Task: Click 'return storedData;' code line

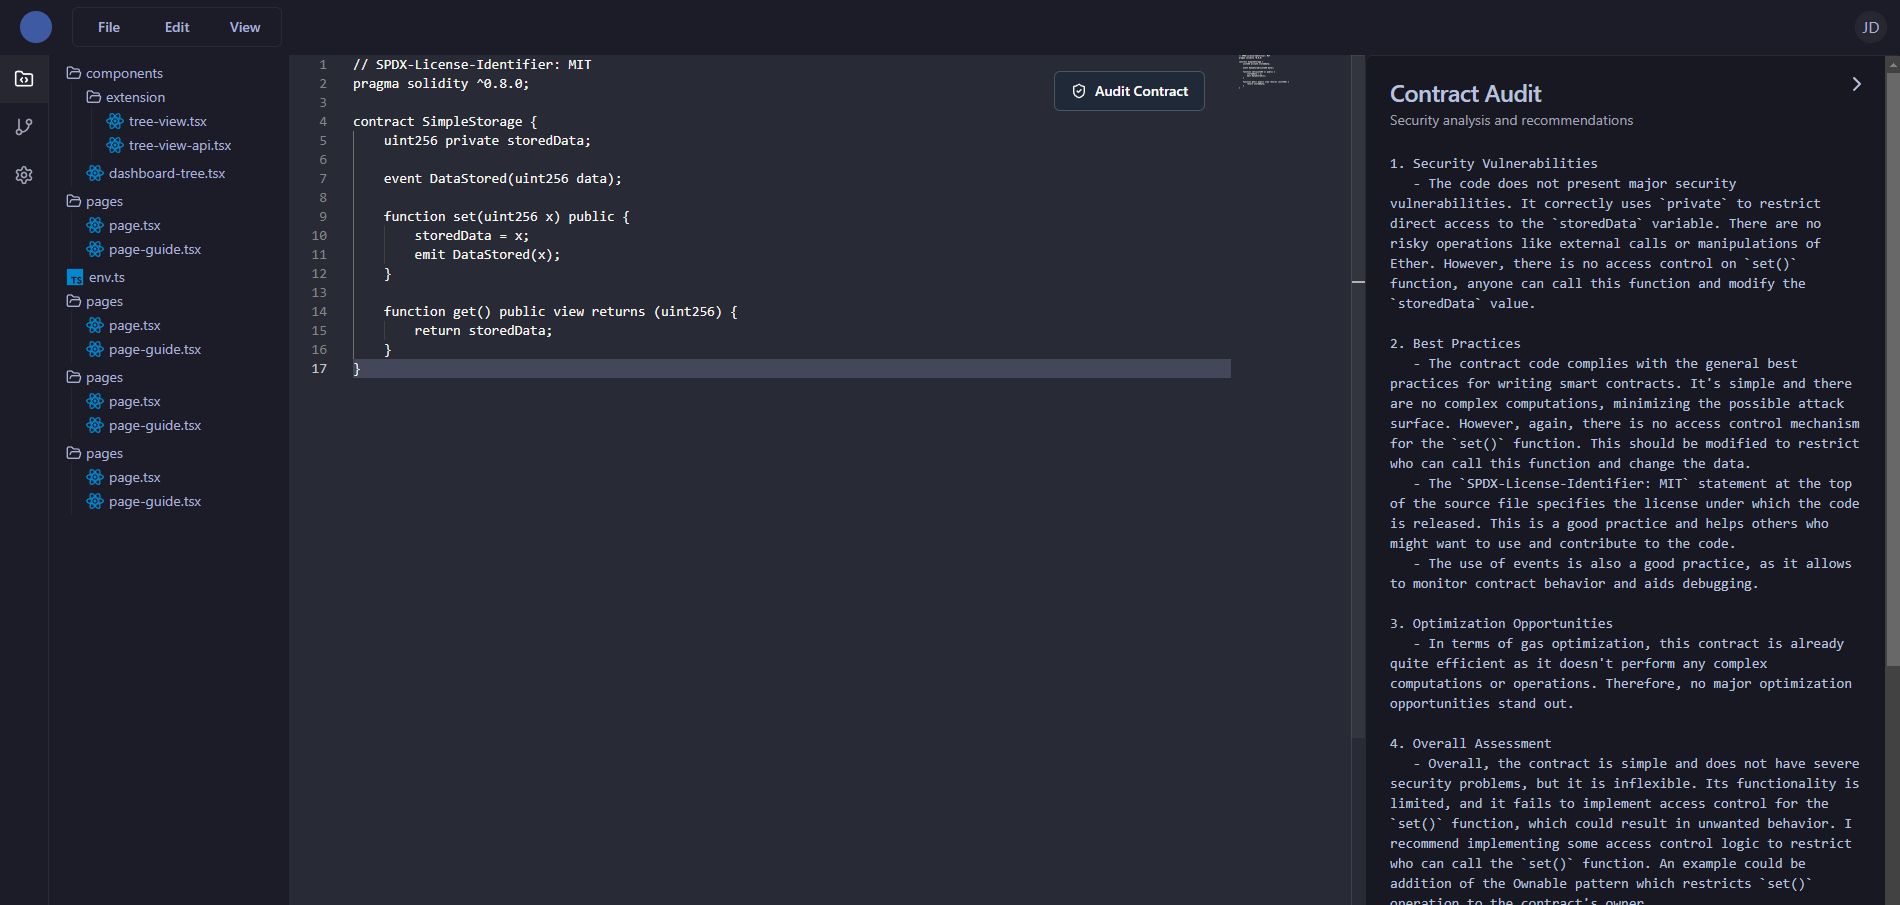Action: tap(483, 331)
